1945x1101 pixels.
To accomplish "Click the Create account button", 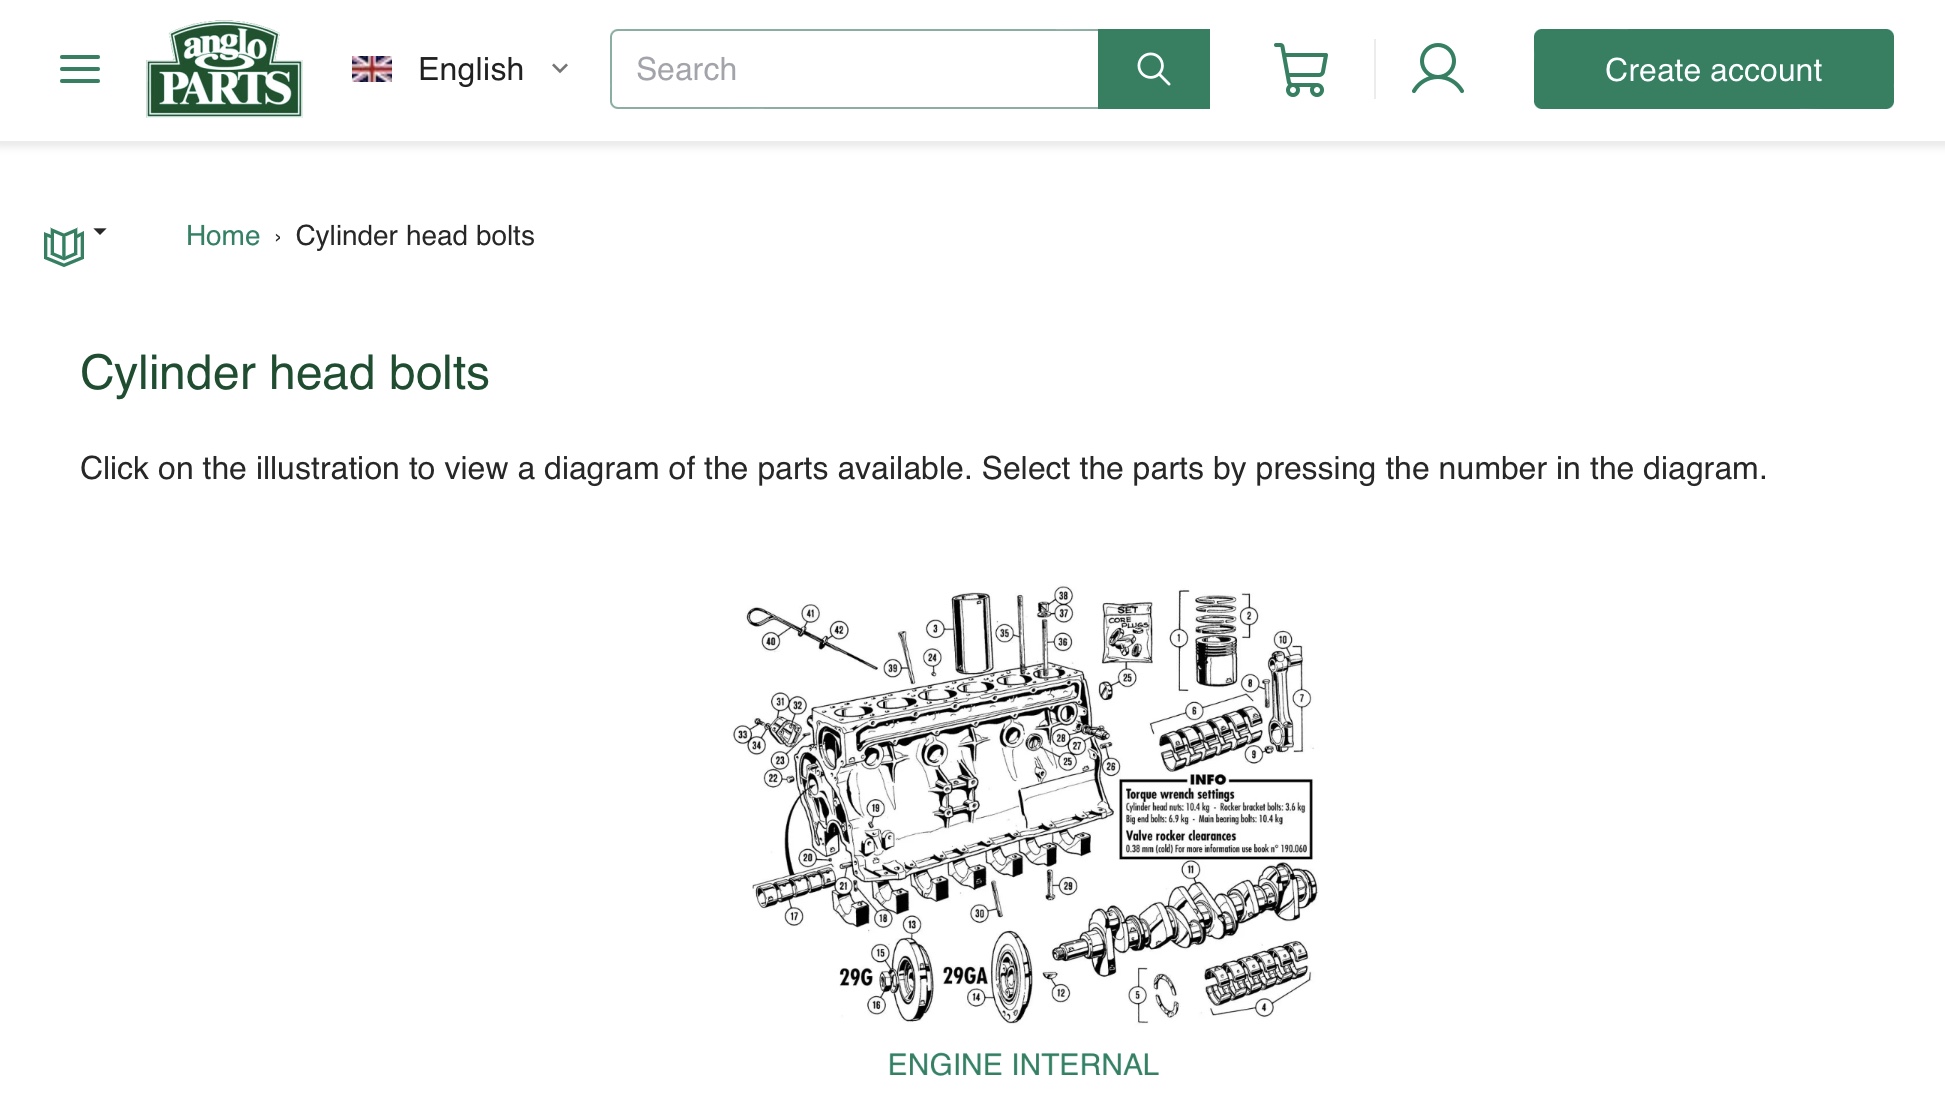I will tap(1713, 69).
